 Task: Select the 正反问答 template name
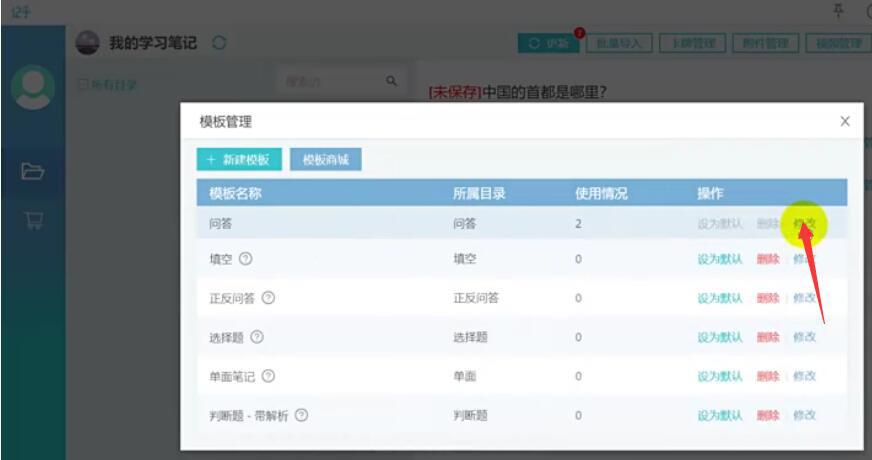click(x=232, y=298)
